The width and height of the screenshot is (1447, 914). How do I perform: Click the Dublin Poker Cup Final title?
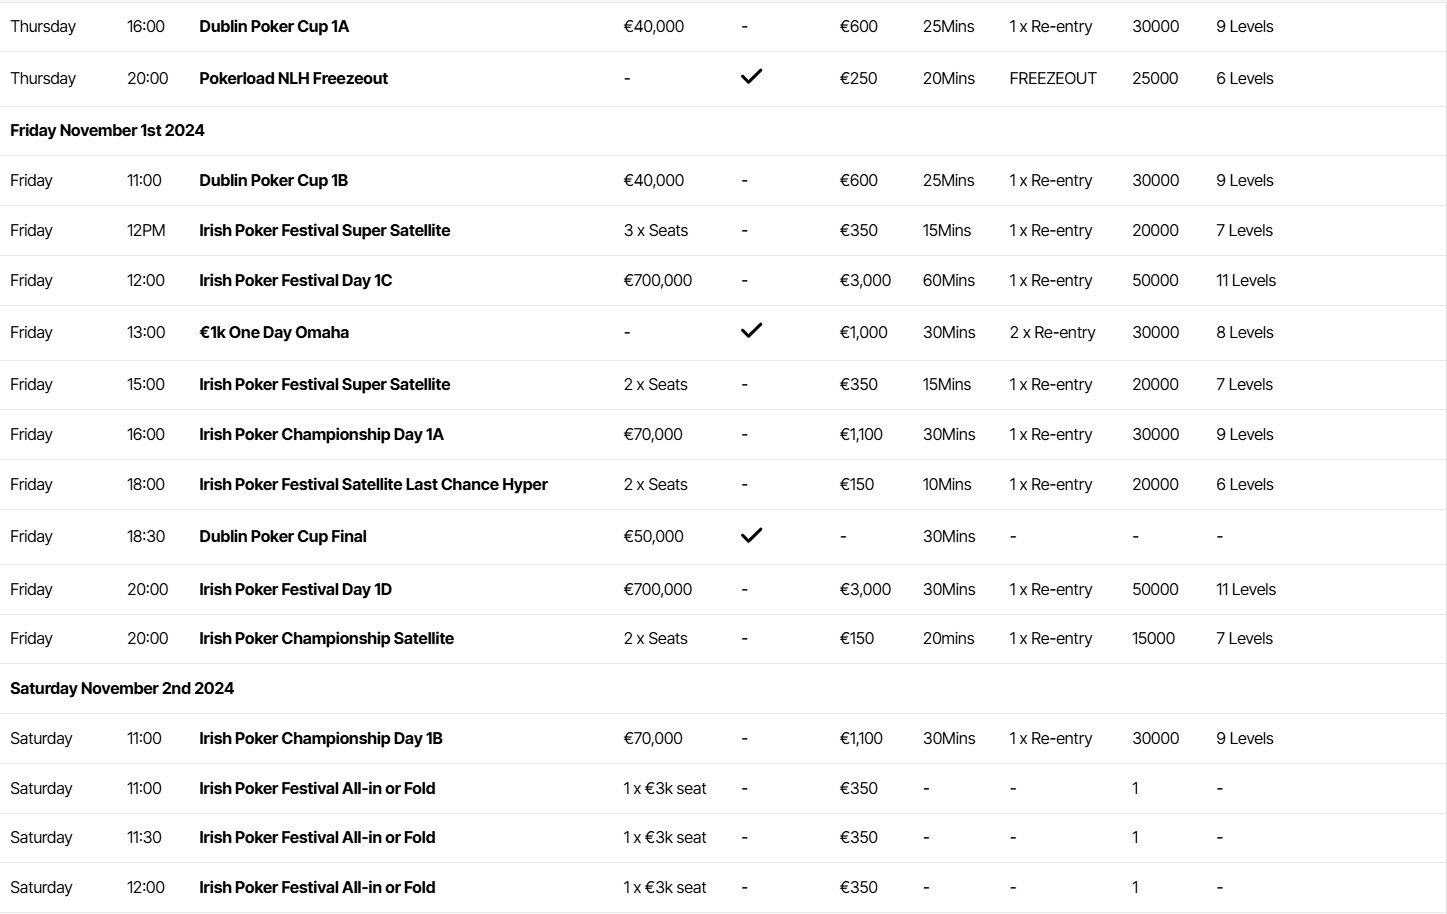click(x=283, y=537)
